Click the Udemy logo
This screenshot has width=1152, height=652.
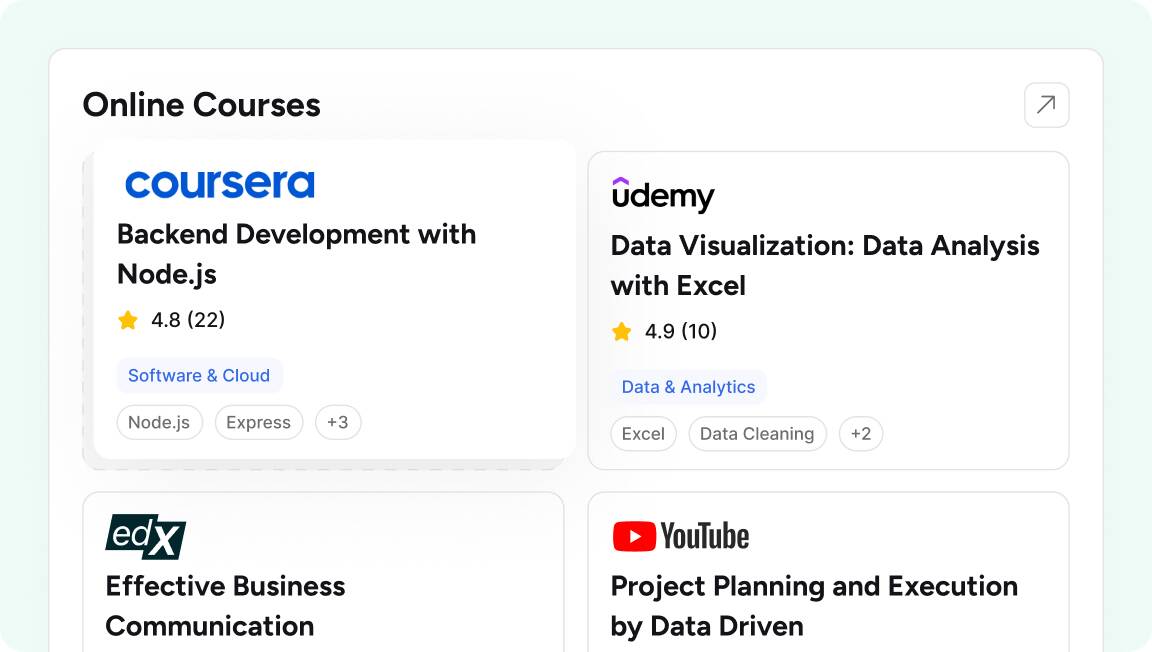point(663,195)
